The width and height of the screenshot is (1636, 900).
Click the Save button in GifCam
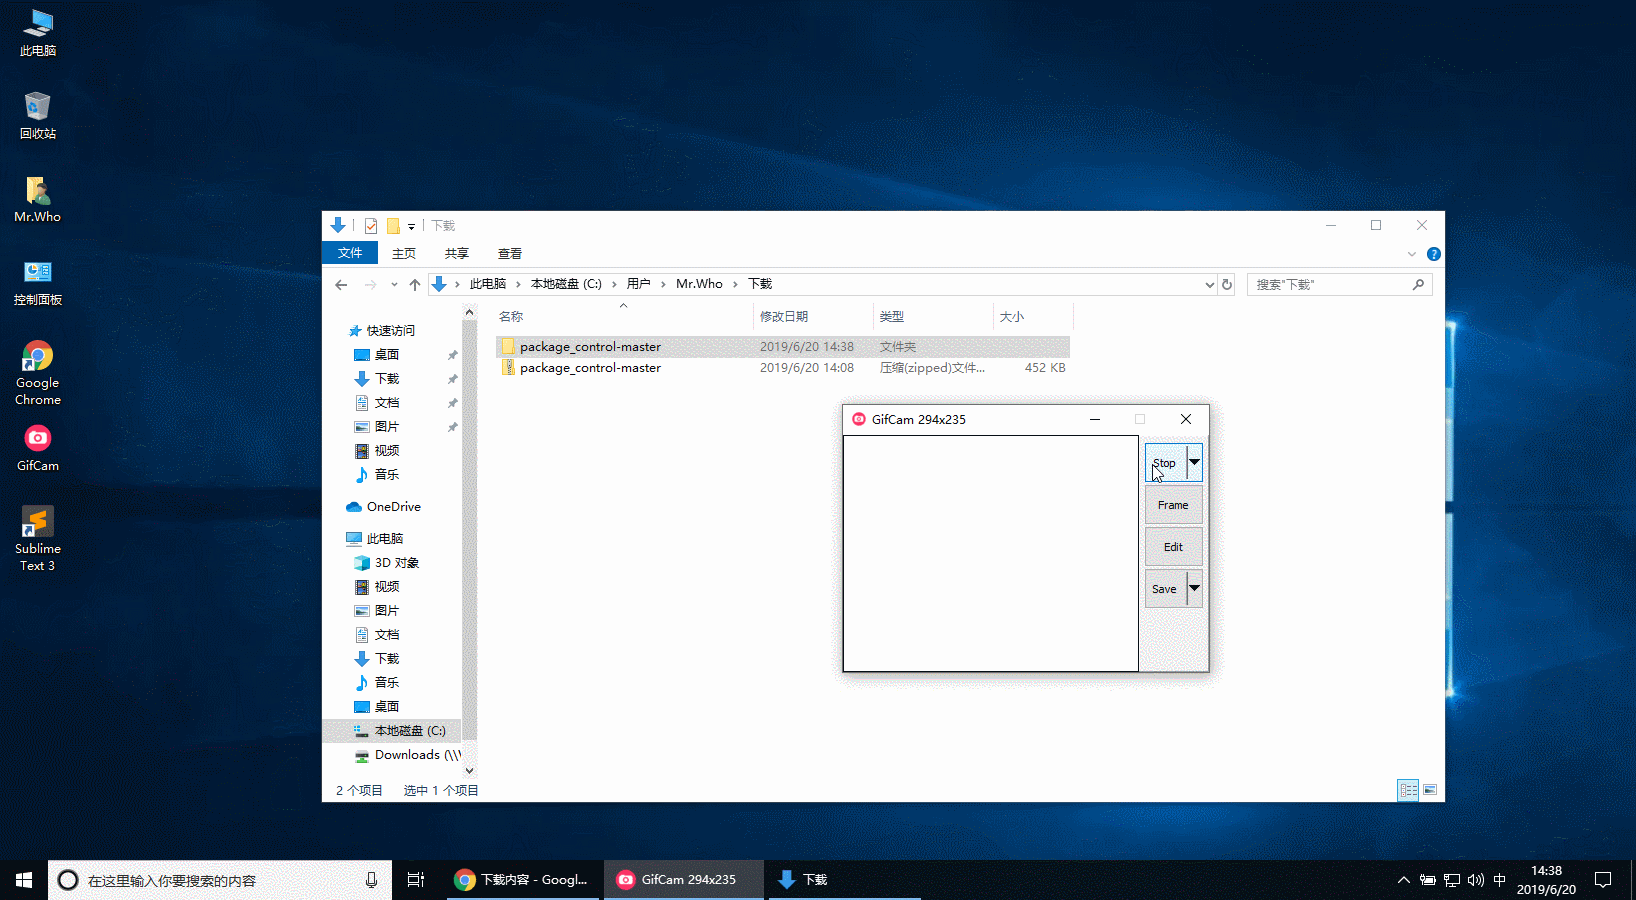pos(1165,589)
